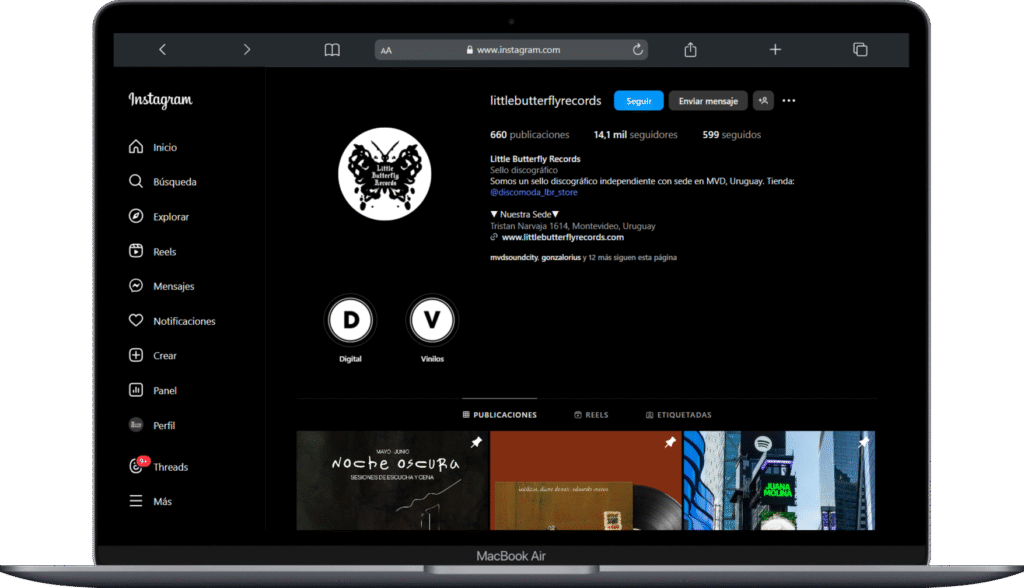Open Panel with the chart icon
1024x588 pixels.
[136, 390]
